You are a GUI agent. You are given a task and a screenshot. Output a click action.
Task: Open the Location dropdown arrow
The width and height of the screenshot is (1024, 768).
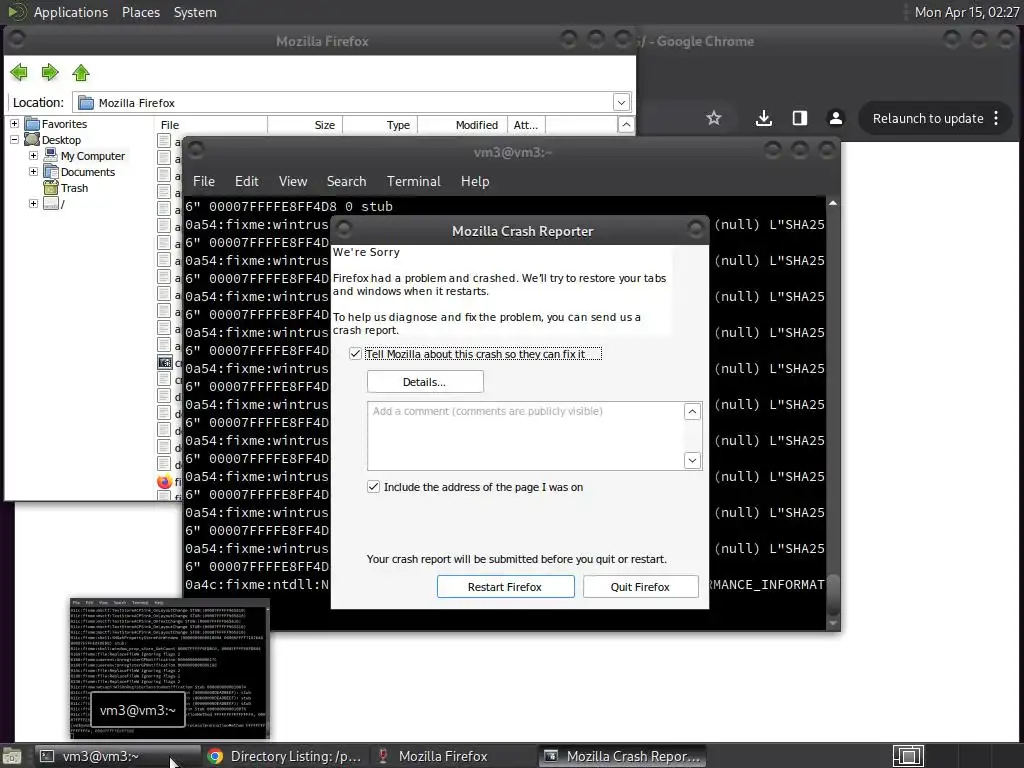coord(621,103)
